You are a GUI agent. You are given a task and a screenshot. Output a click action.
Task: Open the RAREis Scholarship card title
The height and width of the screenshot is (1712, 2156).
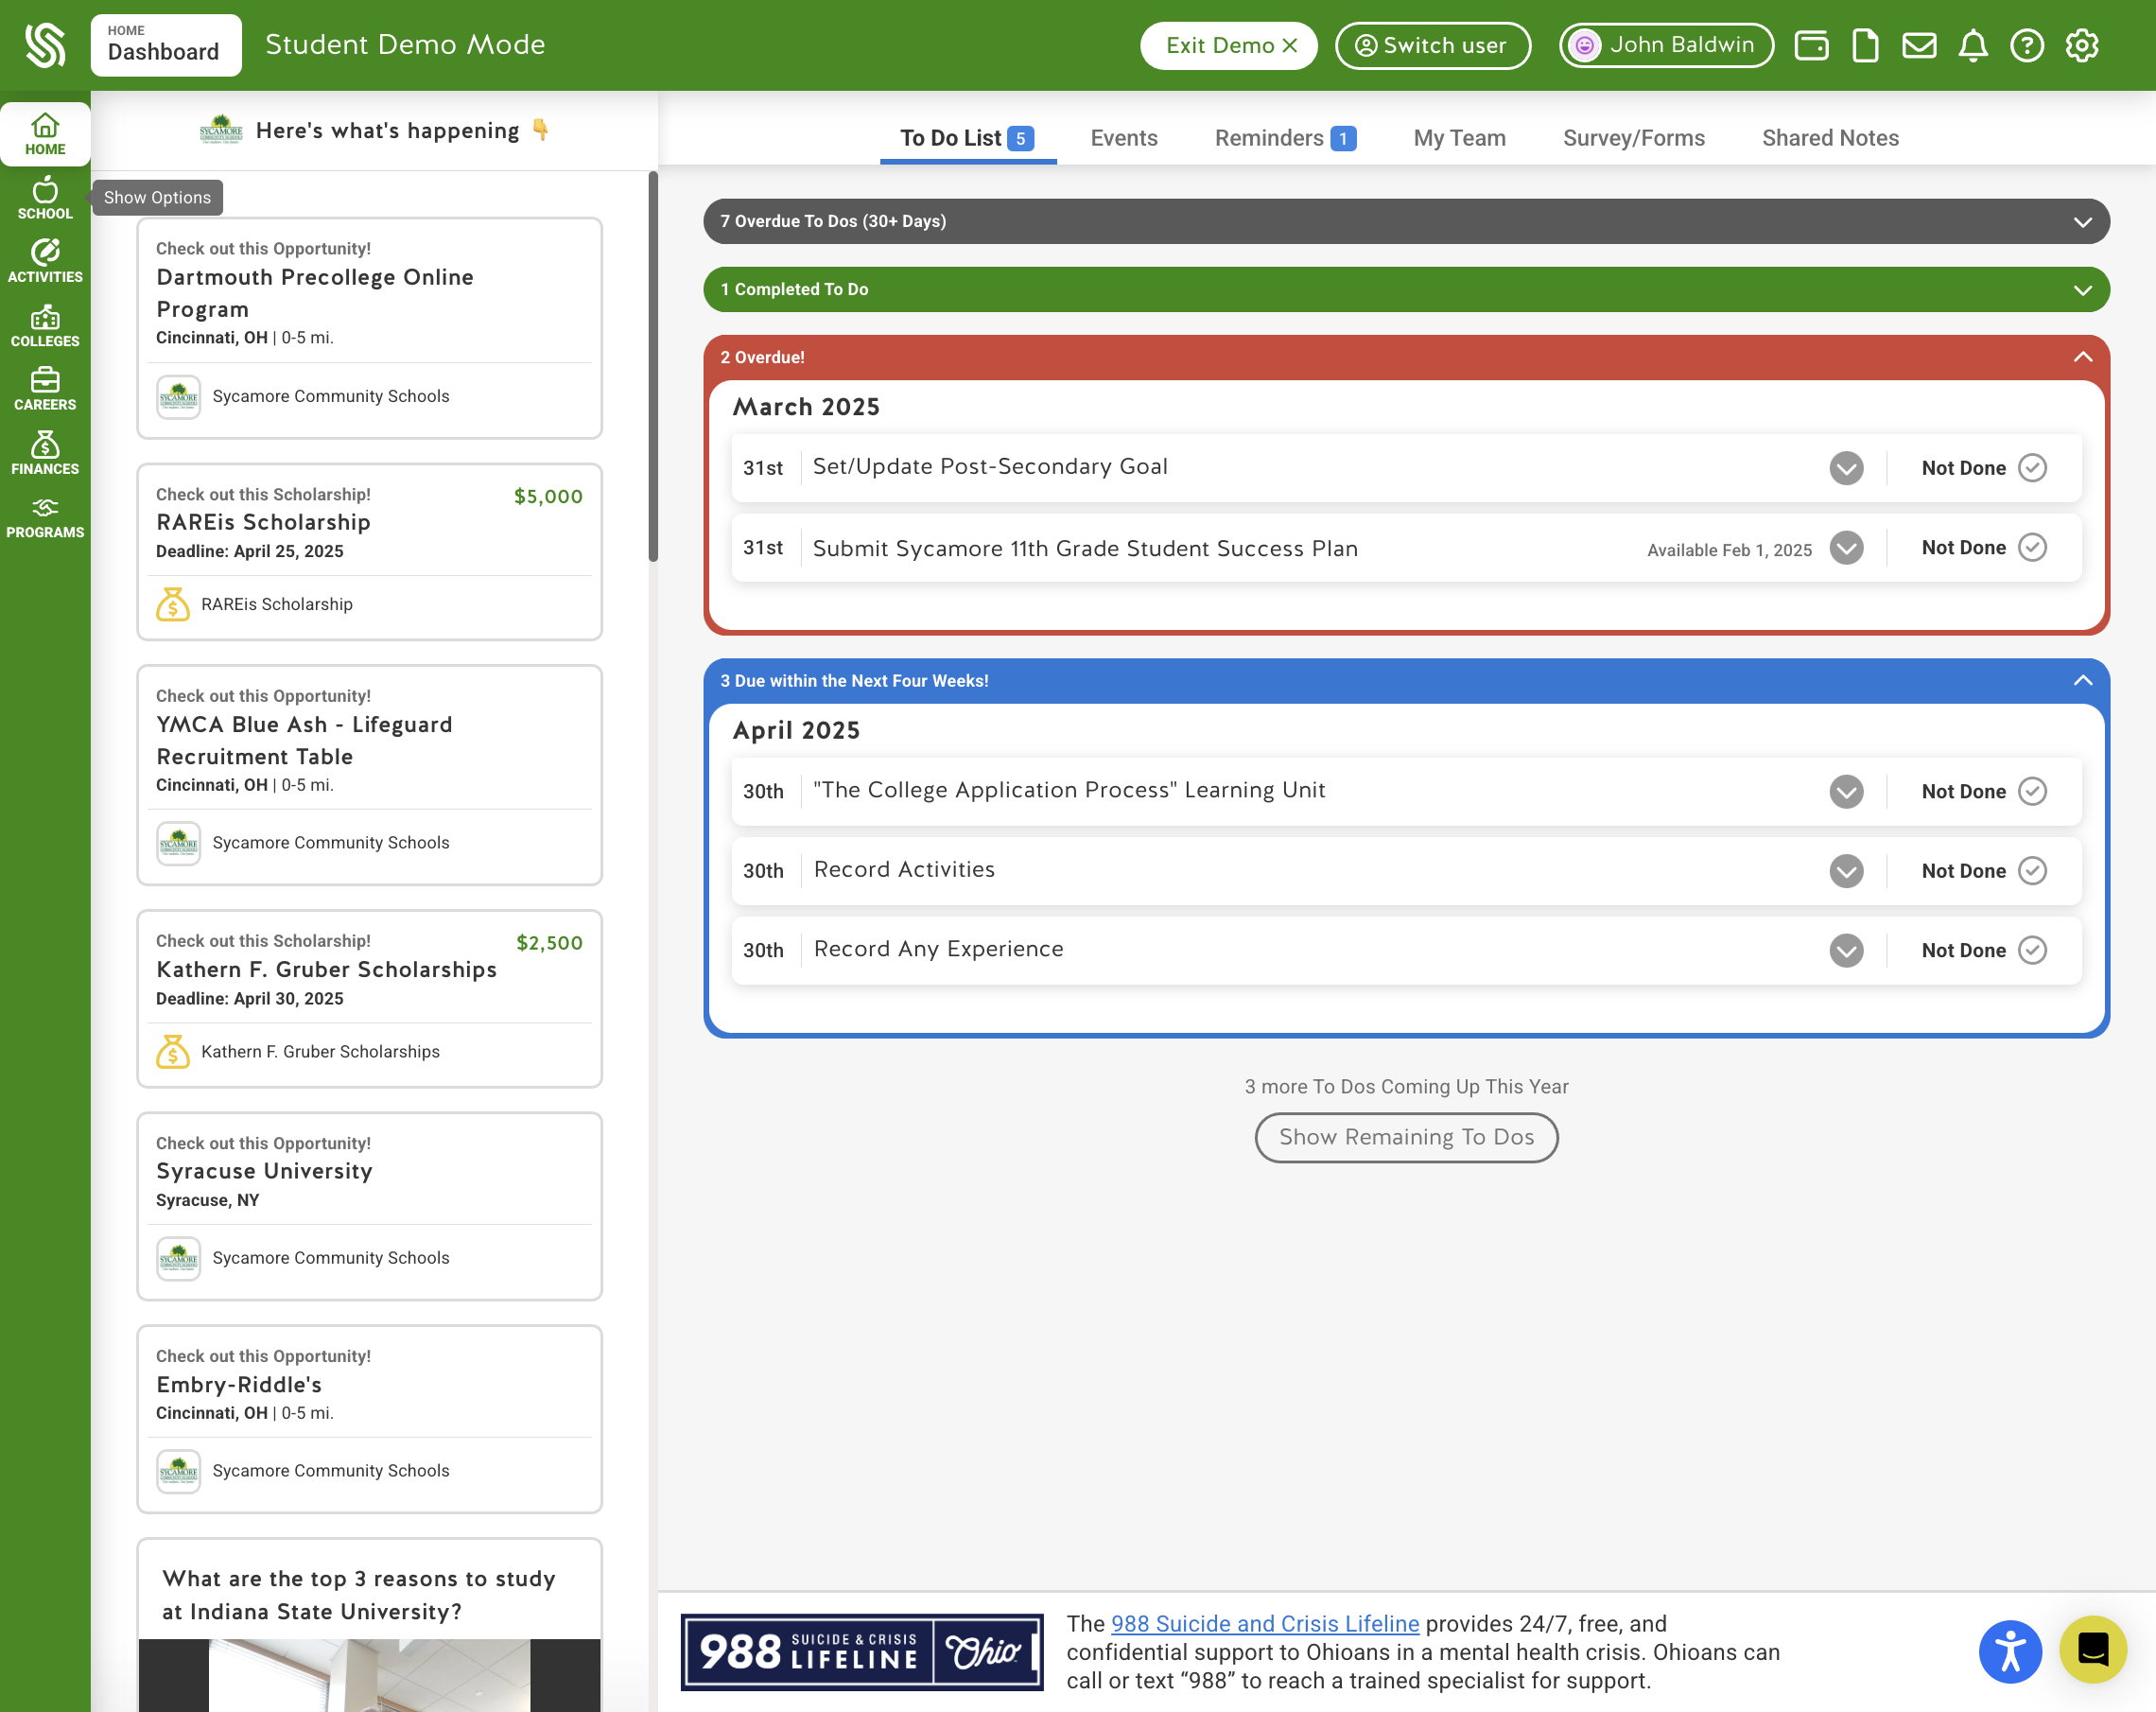tap(263, 522)
